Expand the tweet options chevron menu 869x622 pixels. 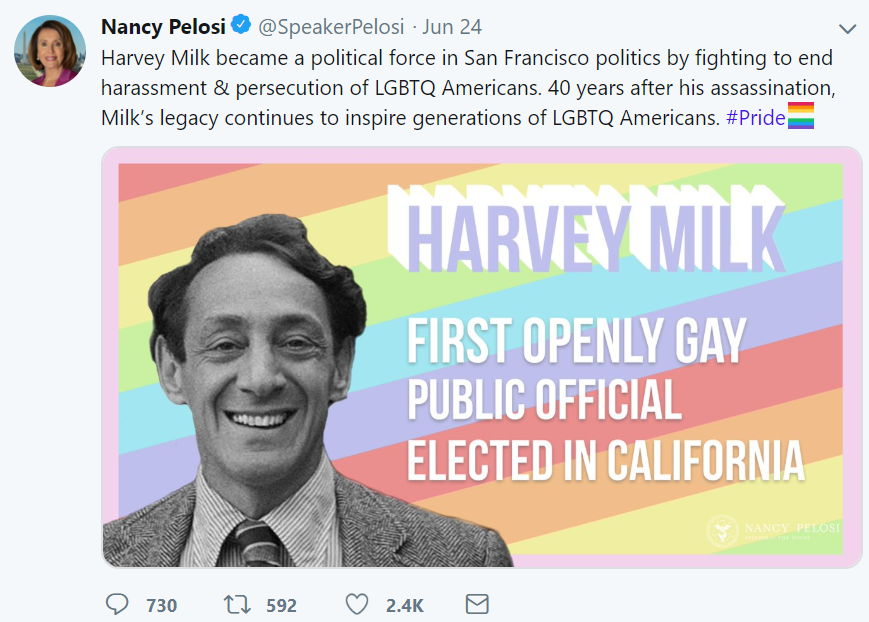(847, 27)
